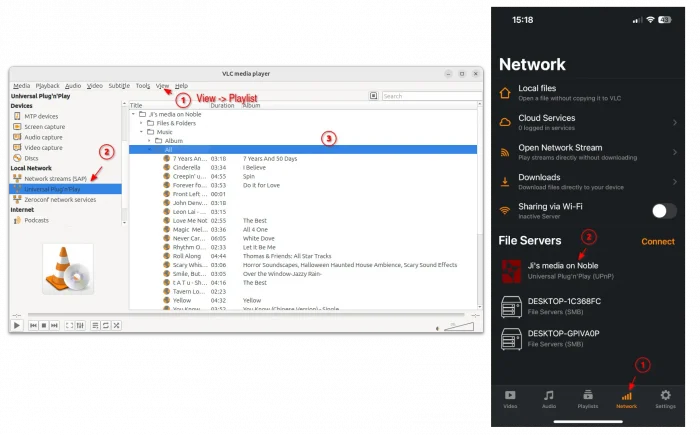Viewport: 700px width, 435px height.
Task: Open the Playback menu
Action: point(47,86)
